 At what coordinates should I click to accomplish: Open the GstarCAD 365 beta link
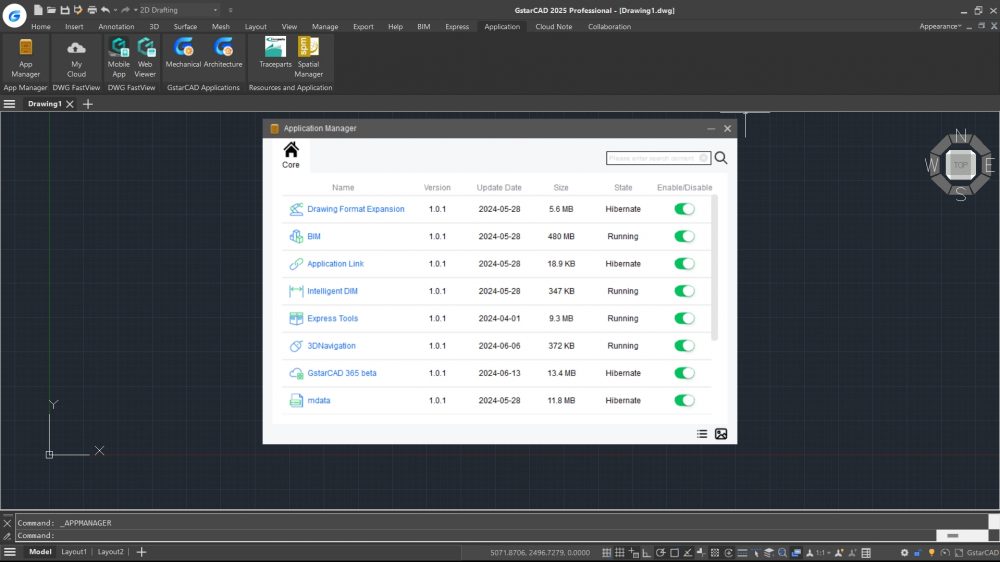click(x=341, y=373)
